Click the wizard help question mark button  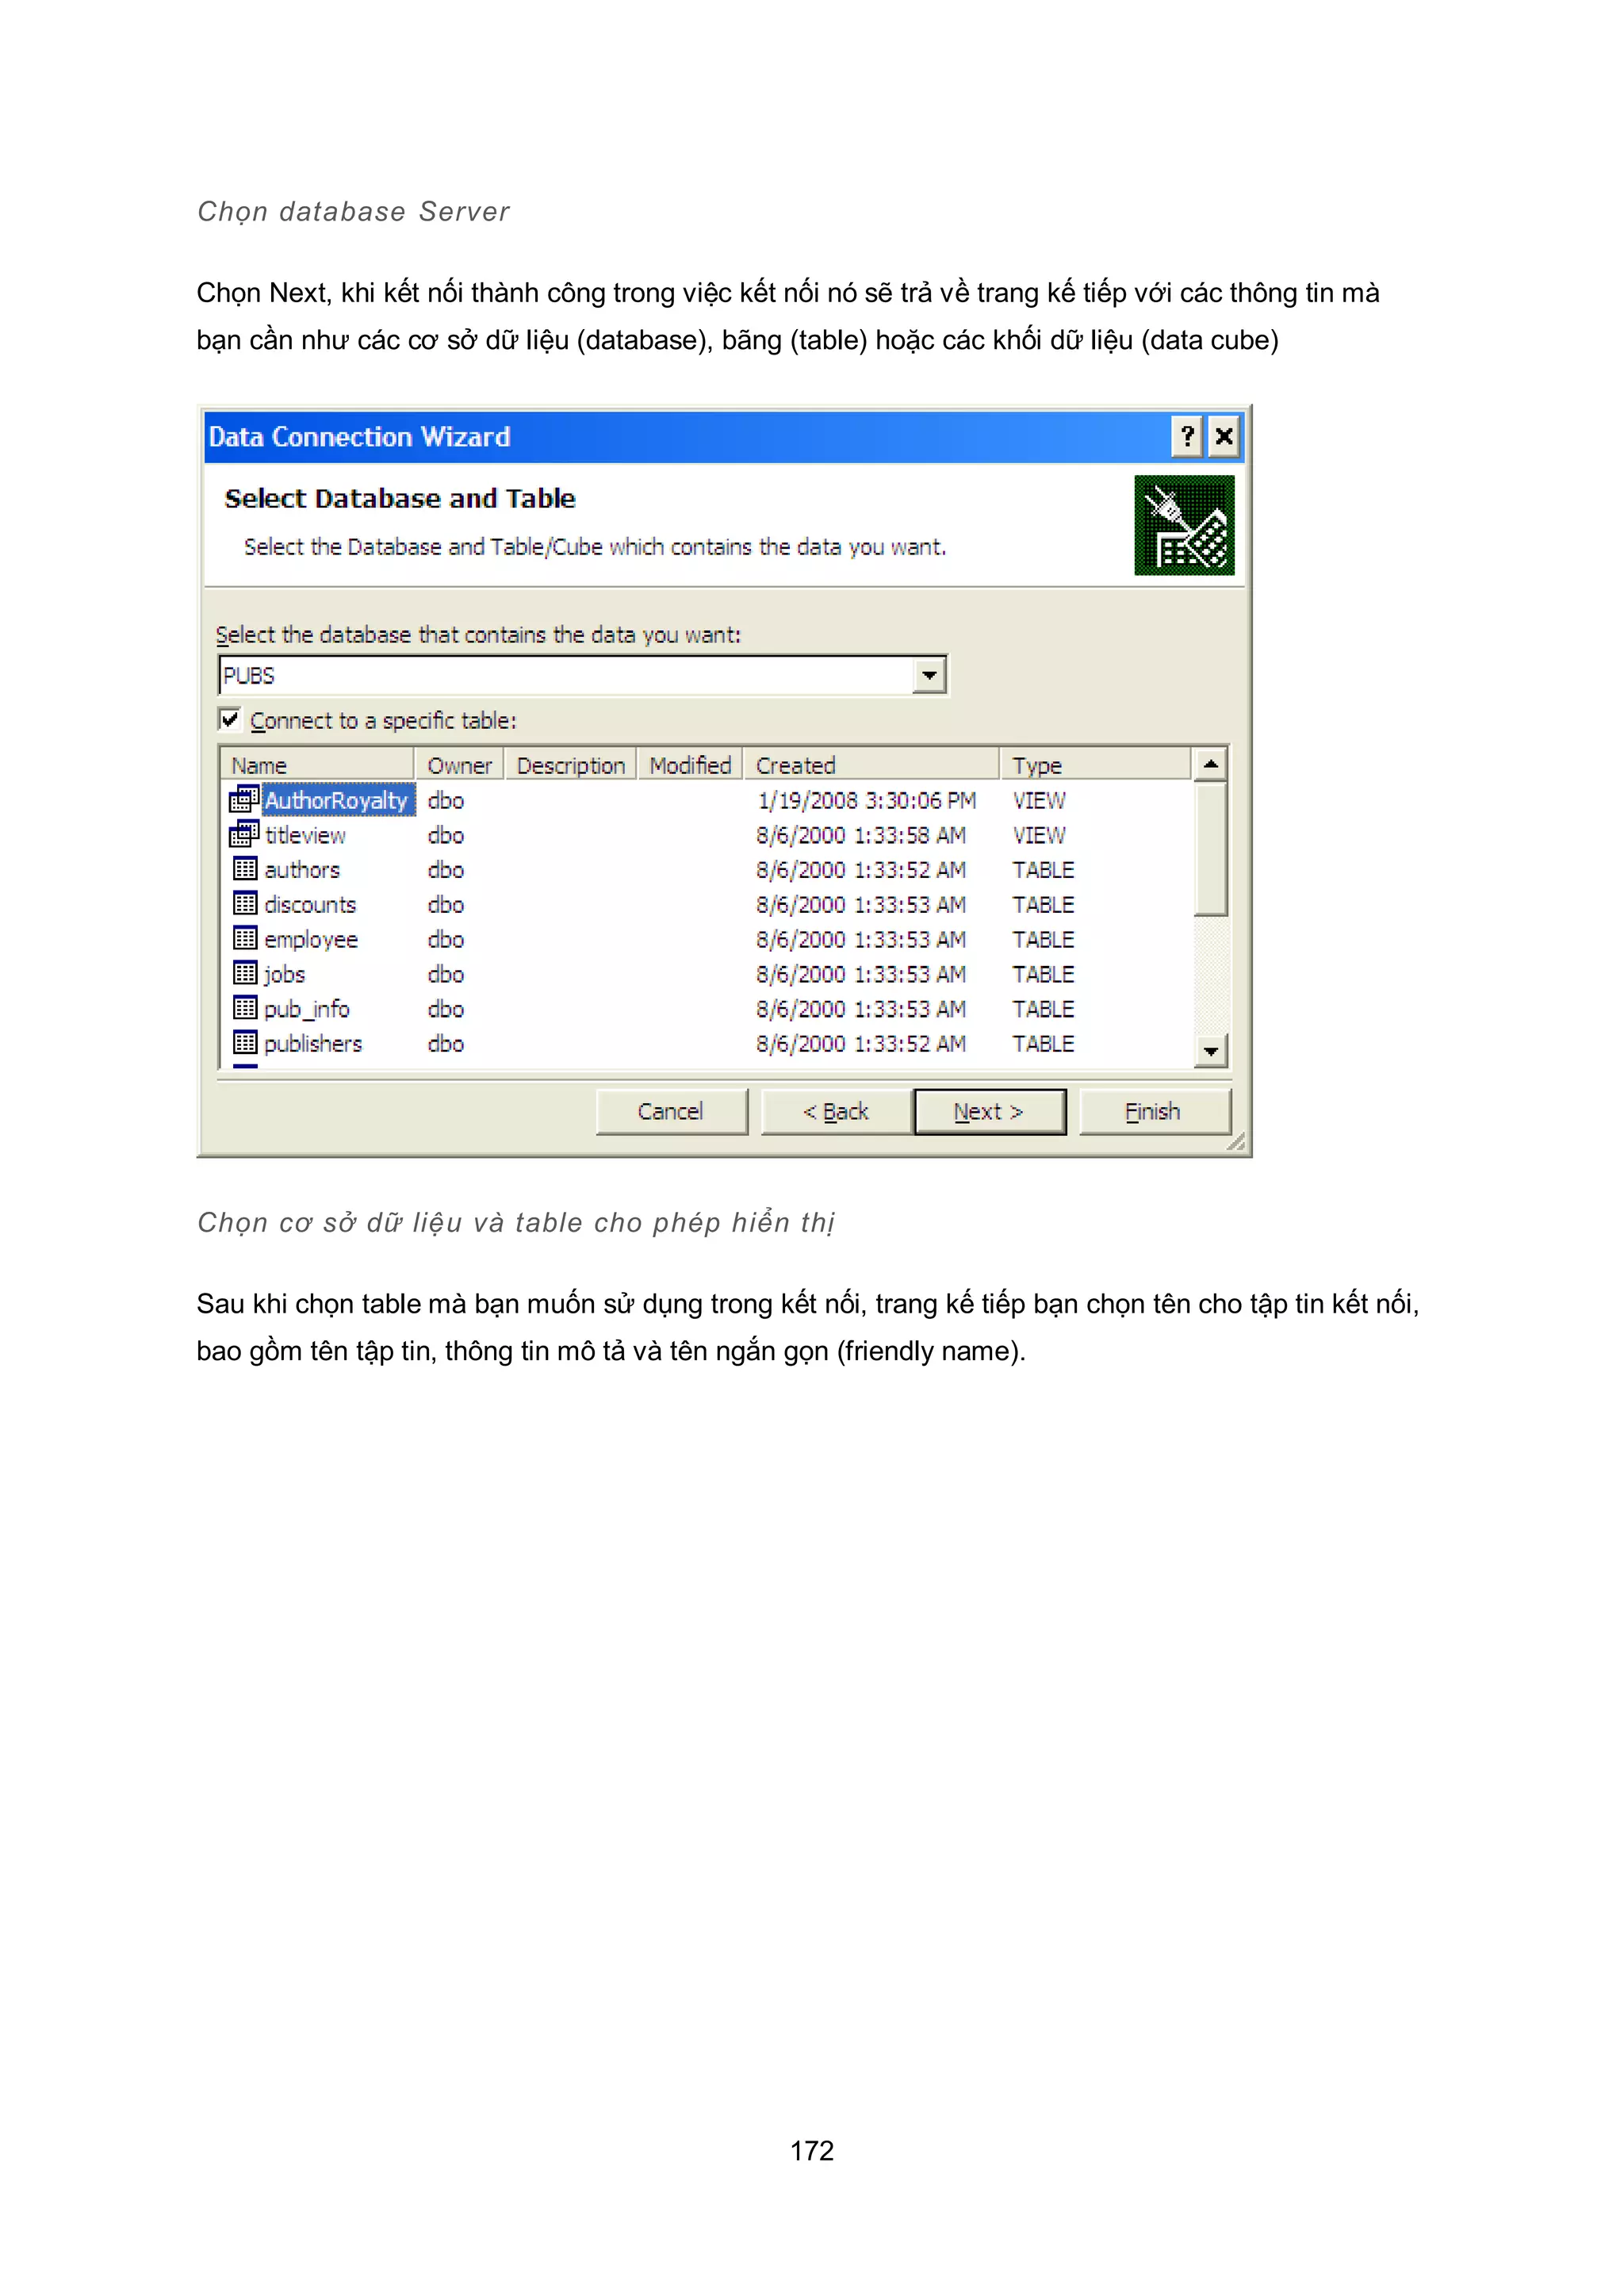[x=1186, y=437]
